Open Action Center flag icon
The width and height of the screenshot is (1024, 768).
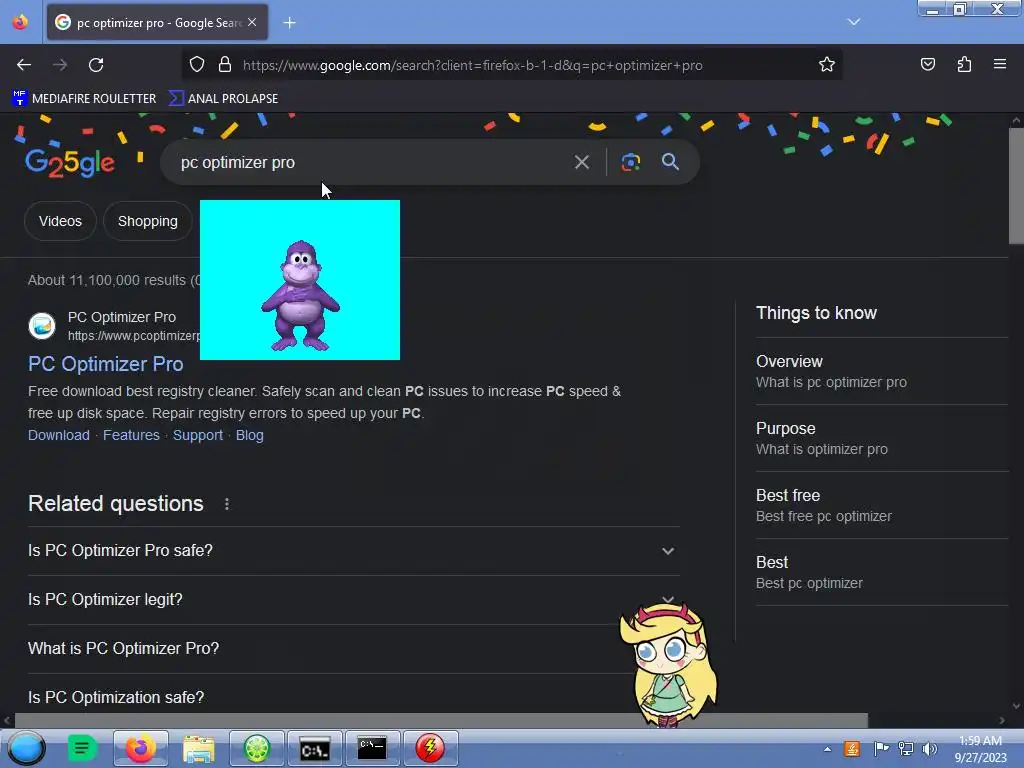[x=881, y=748]
